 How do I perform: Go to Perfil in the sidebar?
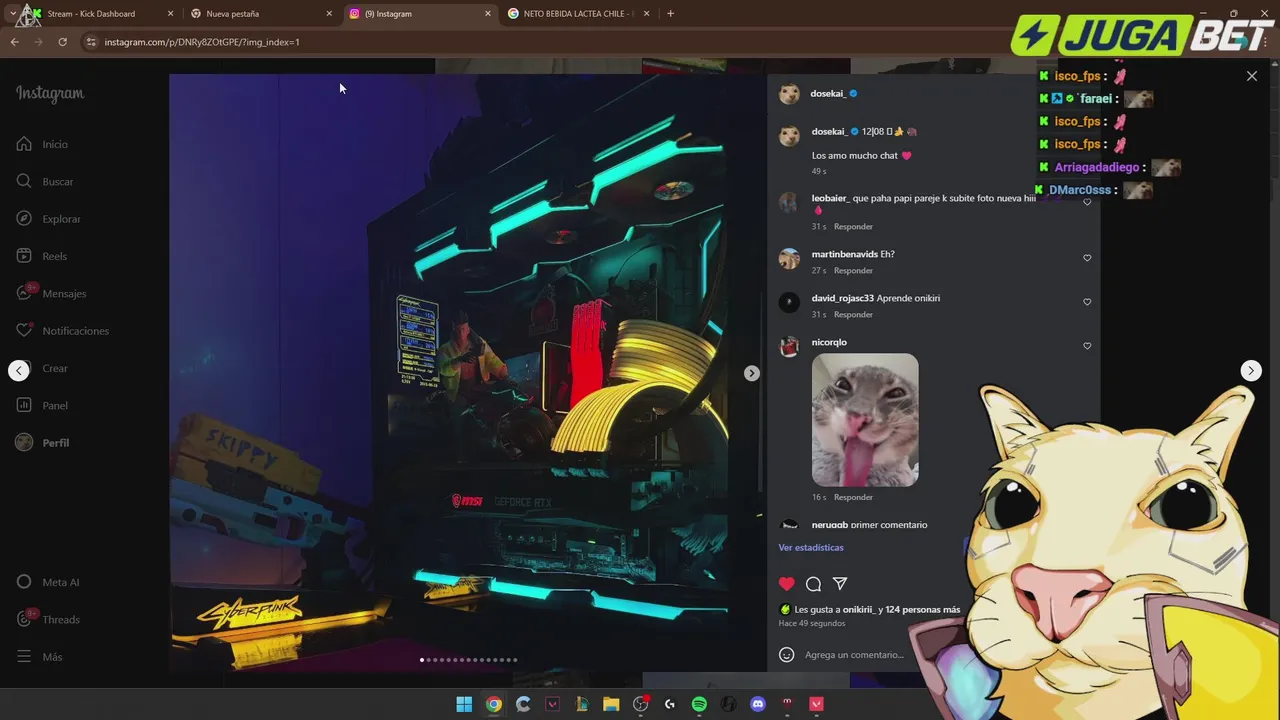[x=43, y=443]
